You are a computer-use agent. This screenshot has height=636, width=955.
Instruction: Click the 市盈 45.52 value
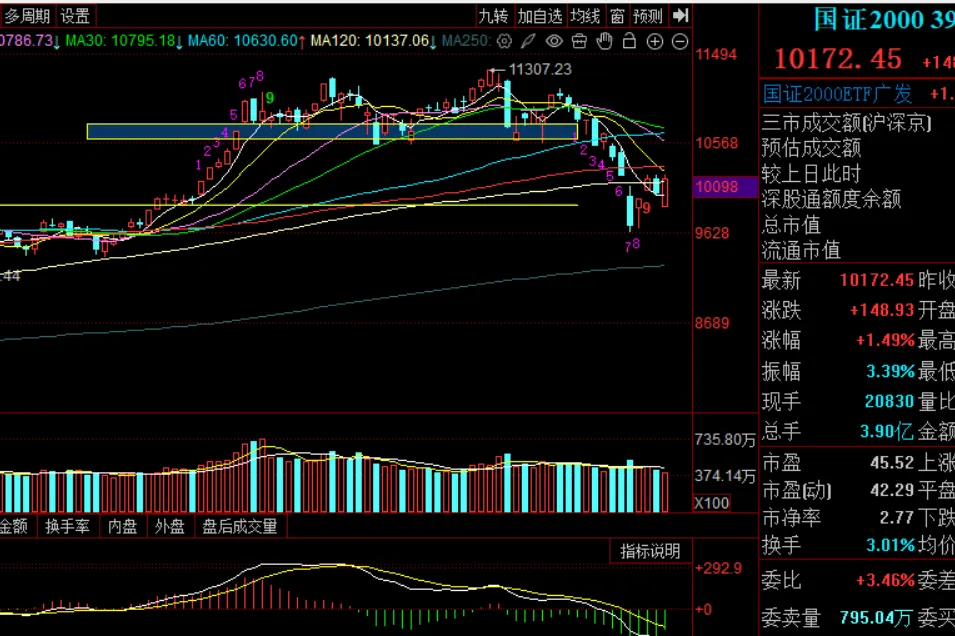[892, 462]
